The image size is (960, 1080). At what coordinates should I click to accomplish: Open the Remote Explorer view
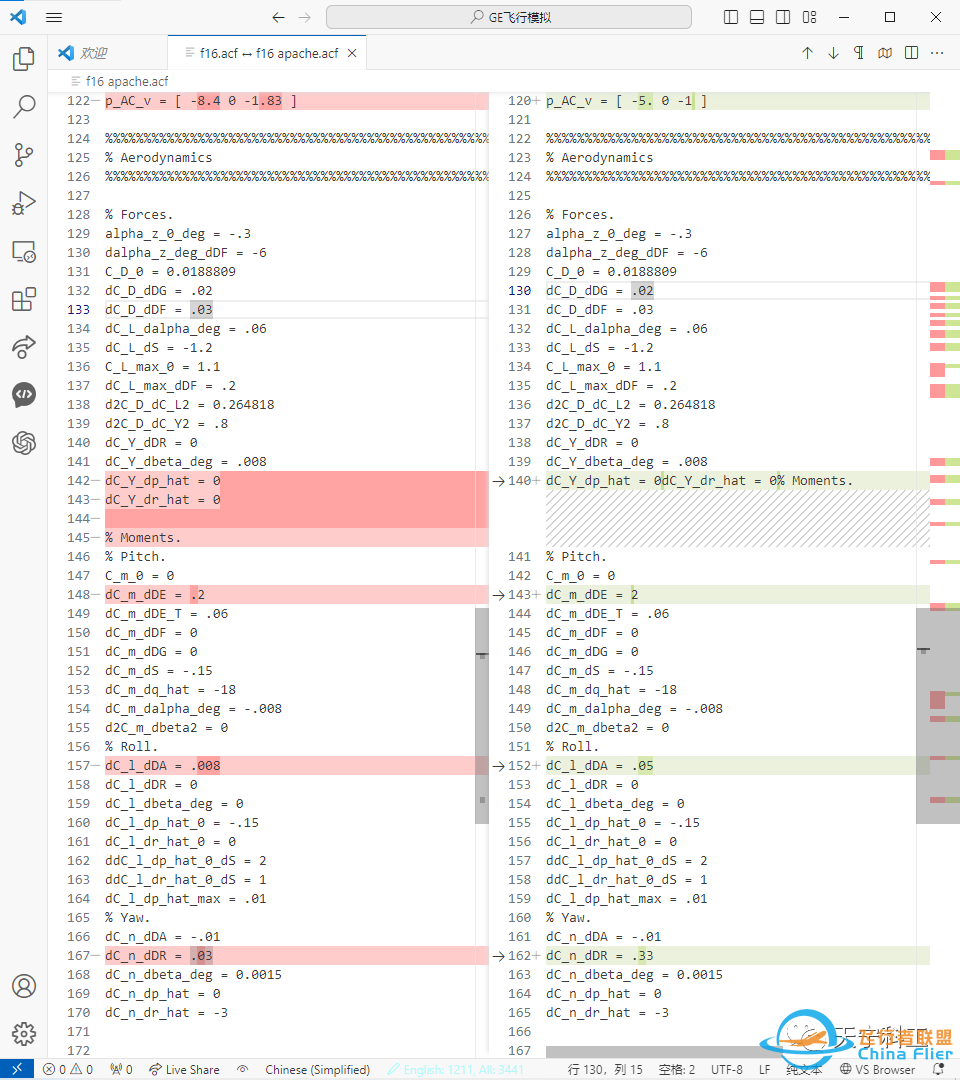pos(24,251)
